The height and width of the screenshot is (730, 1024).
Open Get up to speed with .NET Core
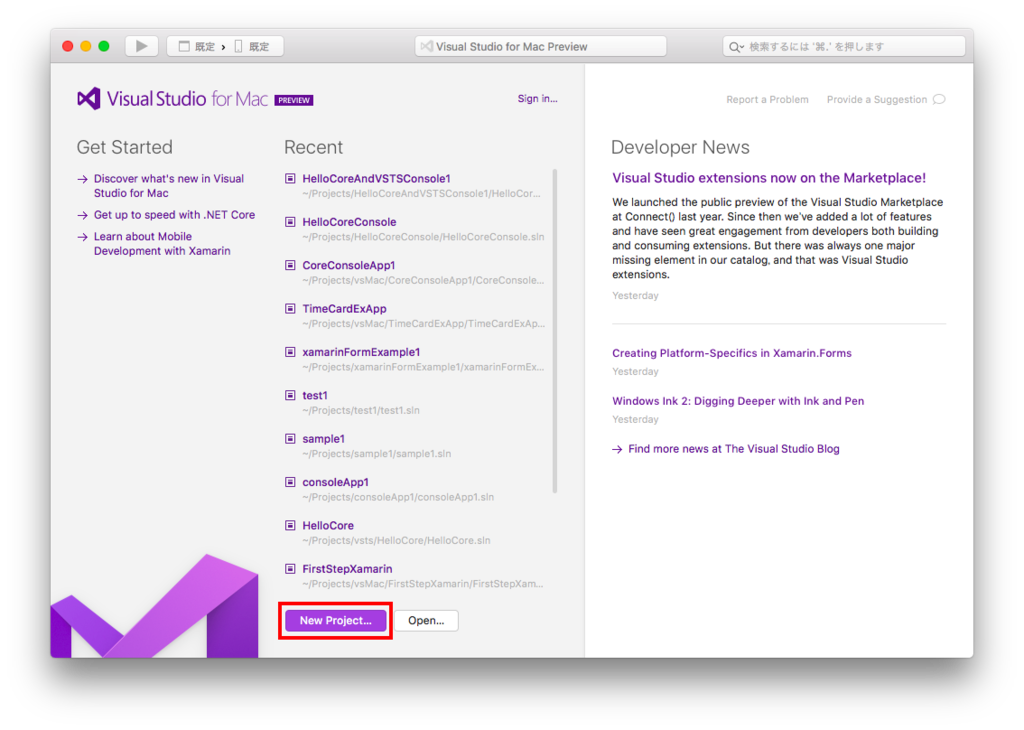(174, 215)
